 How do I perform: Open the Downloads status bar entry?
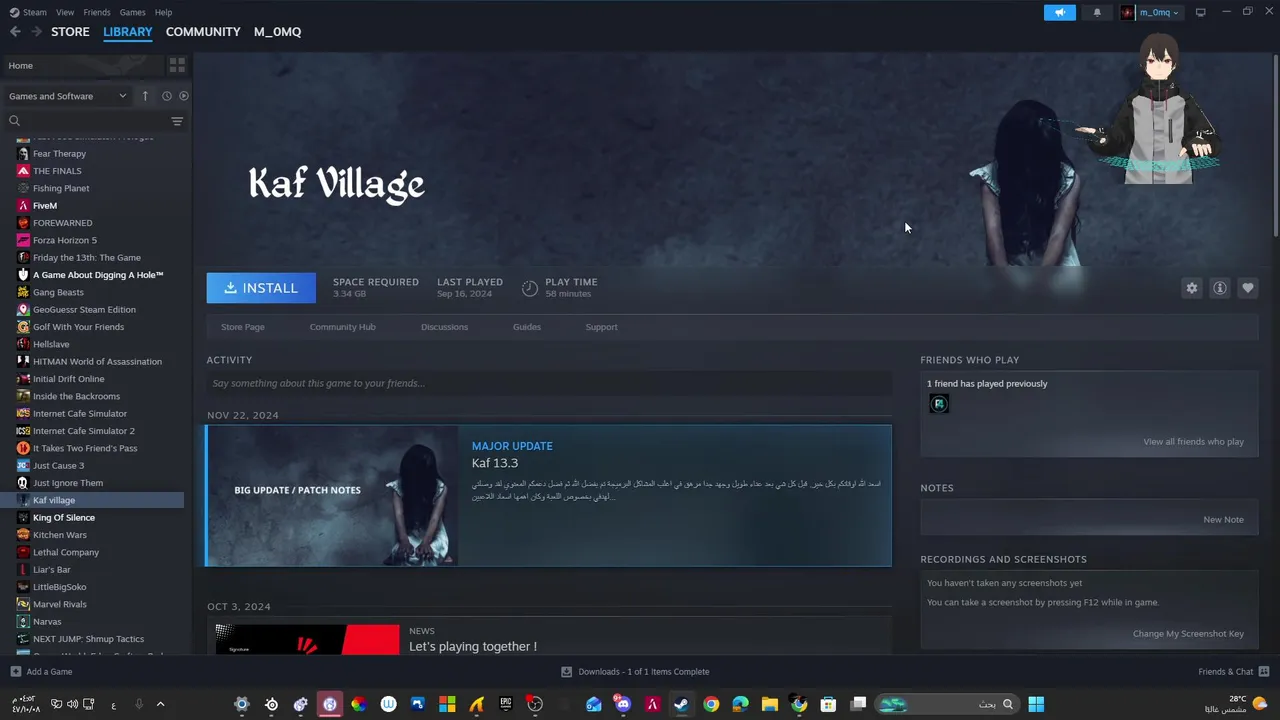point(635,672)
